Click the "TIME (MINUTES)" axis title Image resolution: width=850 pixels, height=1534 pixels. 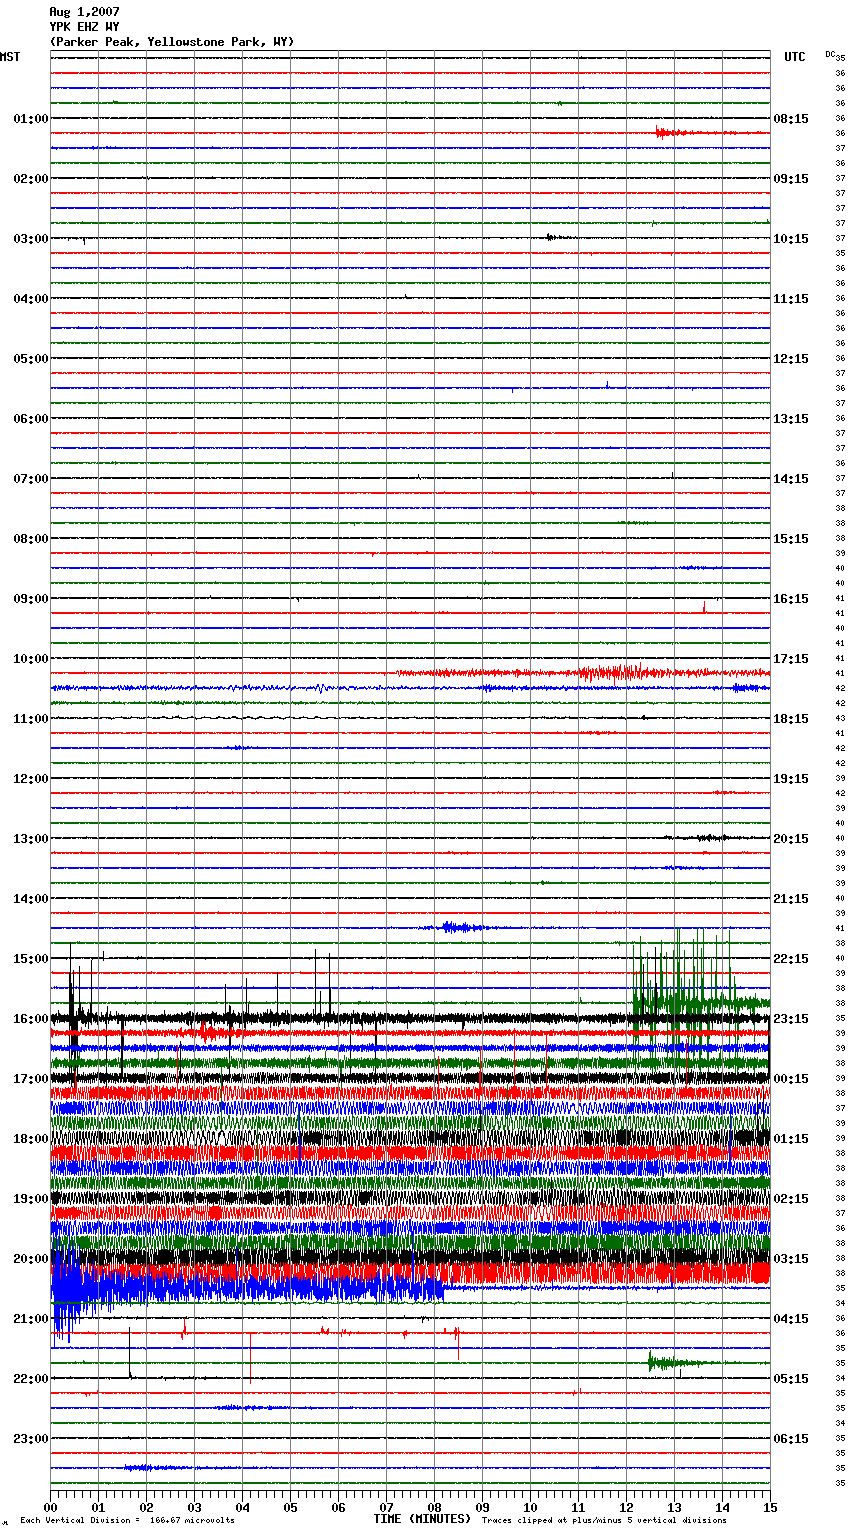coord(422,1519)
